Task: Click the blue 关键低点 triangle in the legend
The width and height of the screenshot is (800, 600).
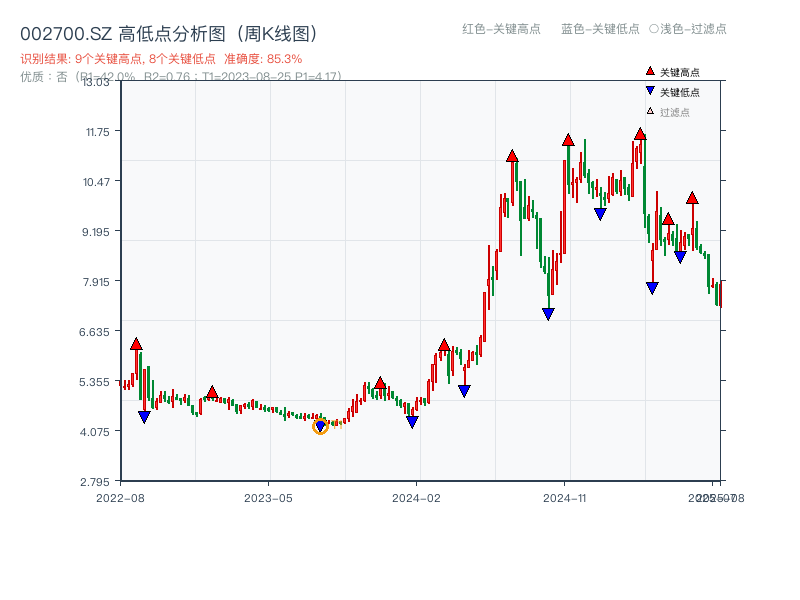Action: tap(650, 91)
